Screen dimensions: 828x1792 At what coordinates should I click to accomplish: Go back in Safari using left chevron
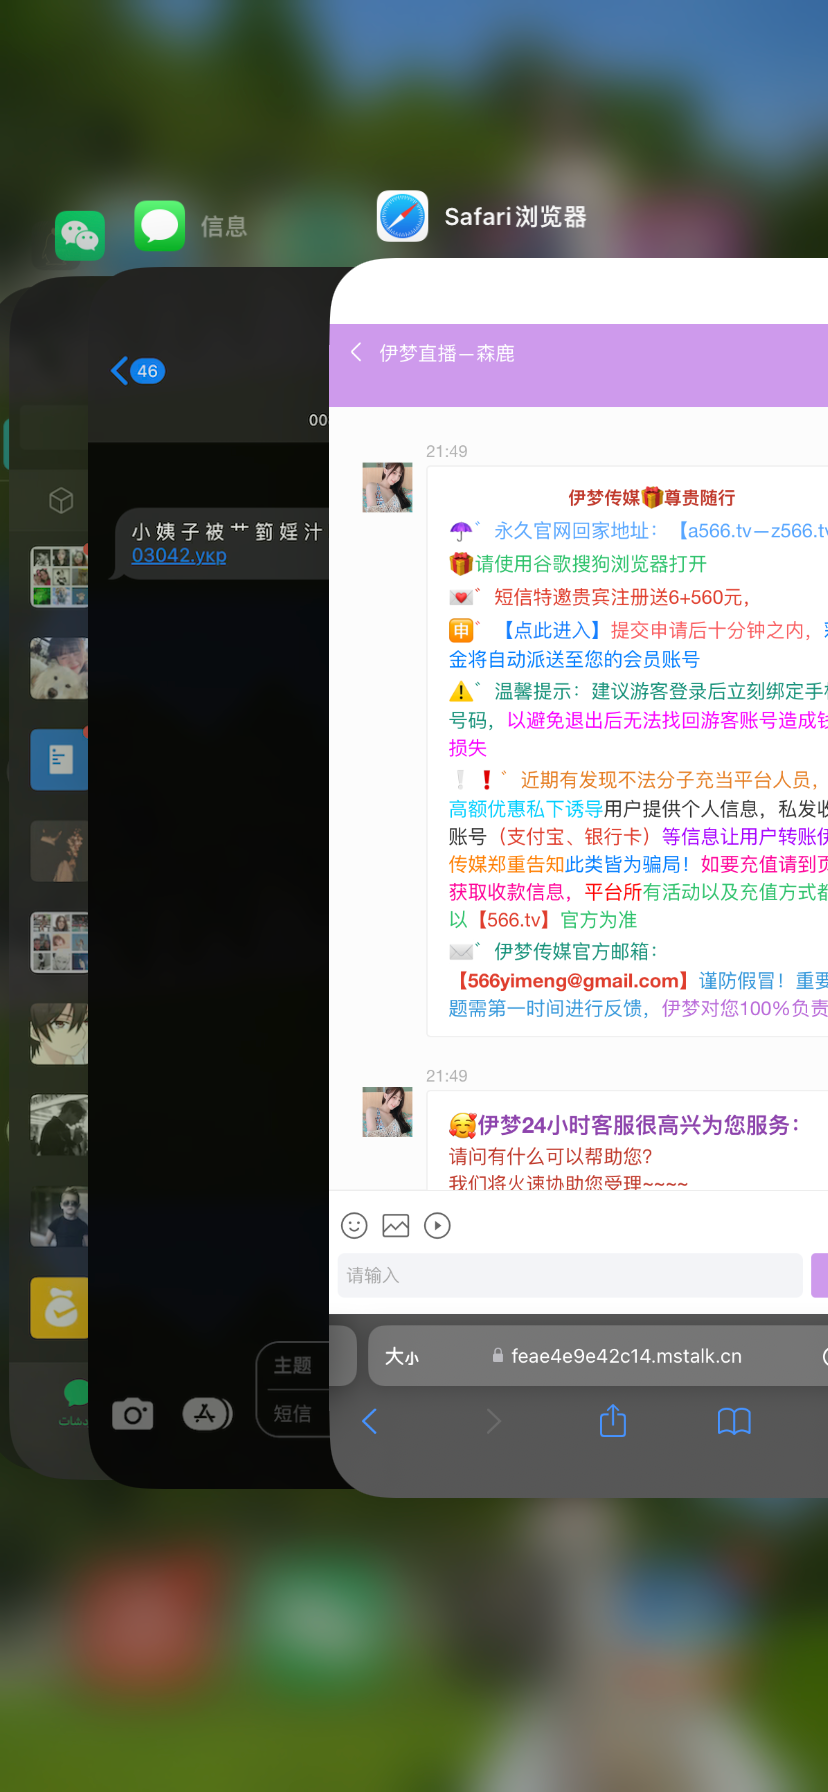point(369,1421)
